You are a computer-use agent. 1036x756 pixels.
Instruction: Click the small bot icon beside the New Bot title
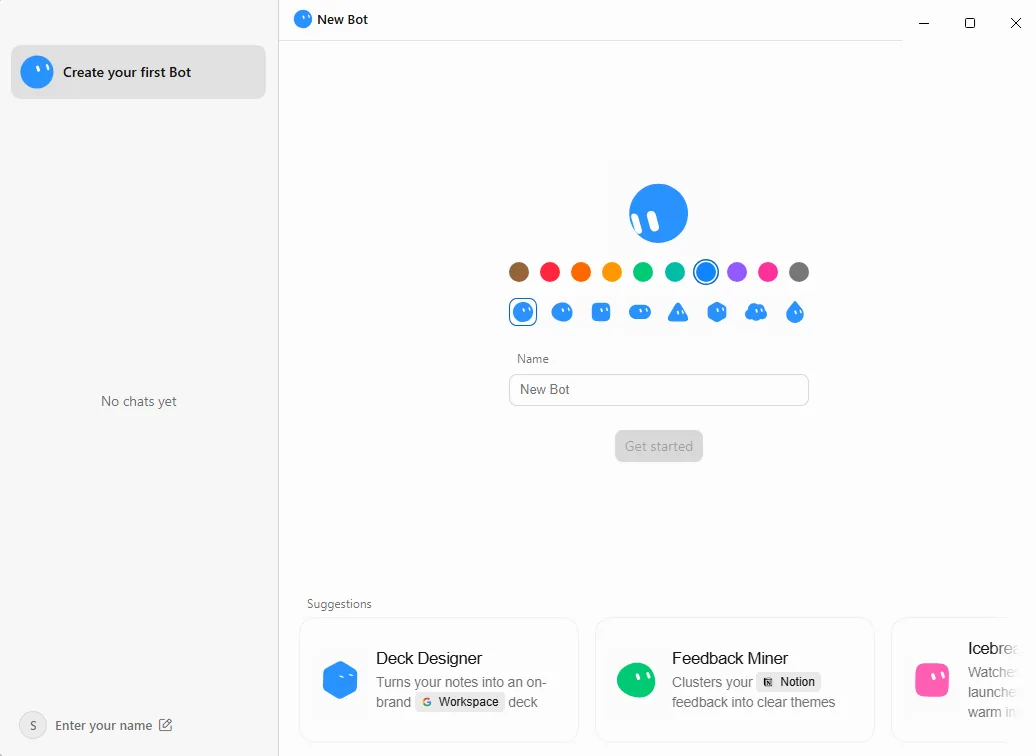(x=303, y=19)
